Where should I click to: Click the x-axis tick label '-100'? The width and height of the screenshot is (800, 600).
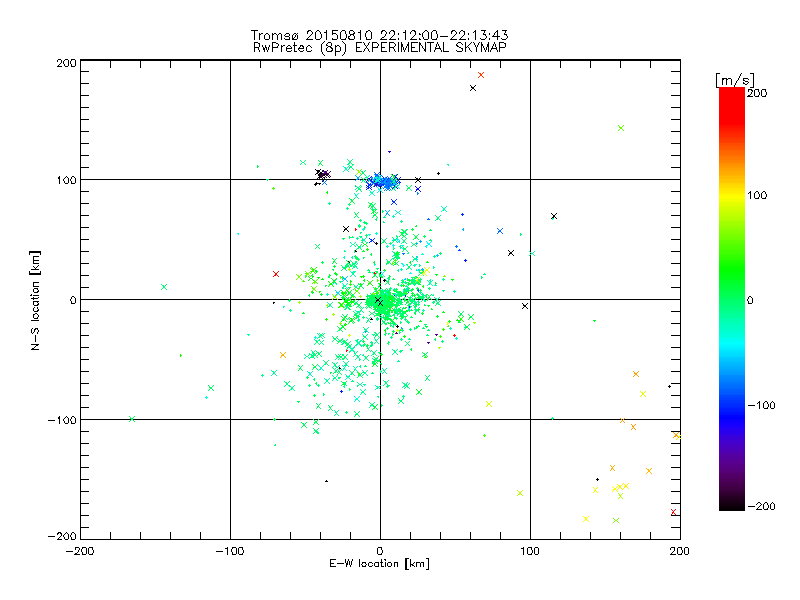[x=230, y=552]
